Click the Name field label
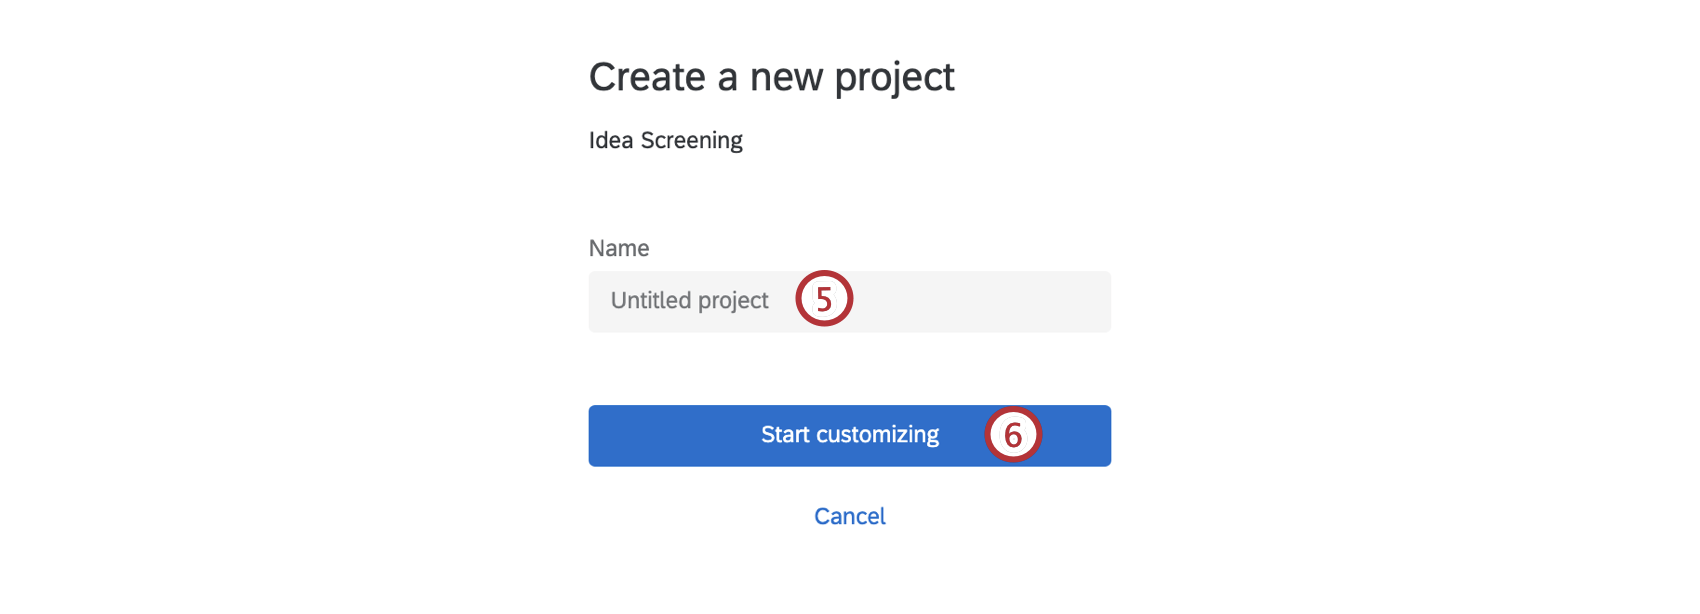This screenshot has width=1700, height=614. pyautogui.click(x=618, y=248)
